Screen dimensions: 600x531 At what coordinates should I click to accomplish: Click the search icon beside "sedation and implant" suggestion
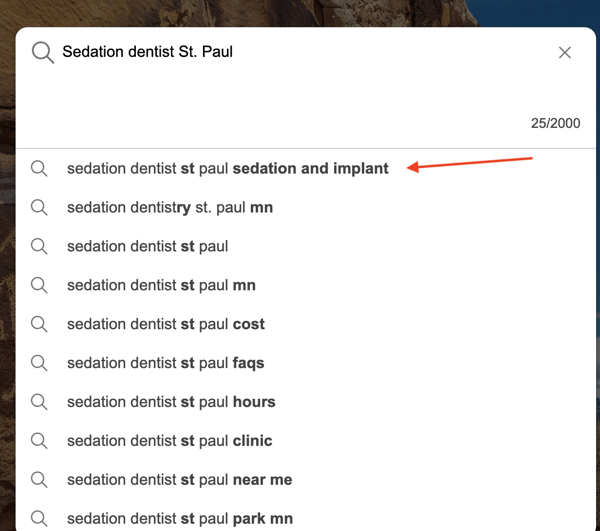(39, 169)
